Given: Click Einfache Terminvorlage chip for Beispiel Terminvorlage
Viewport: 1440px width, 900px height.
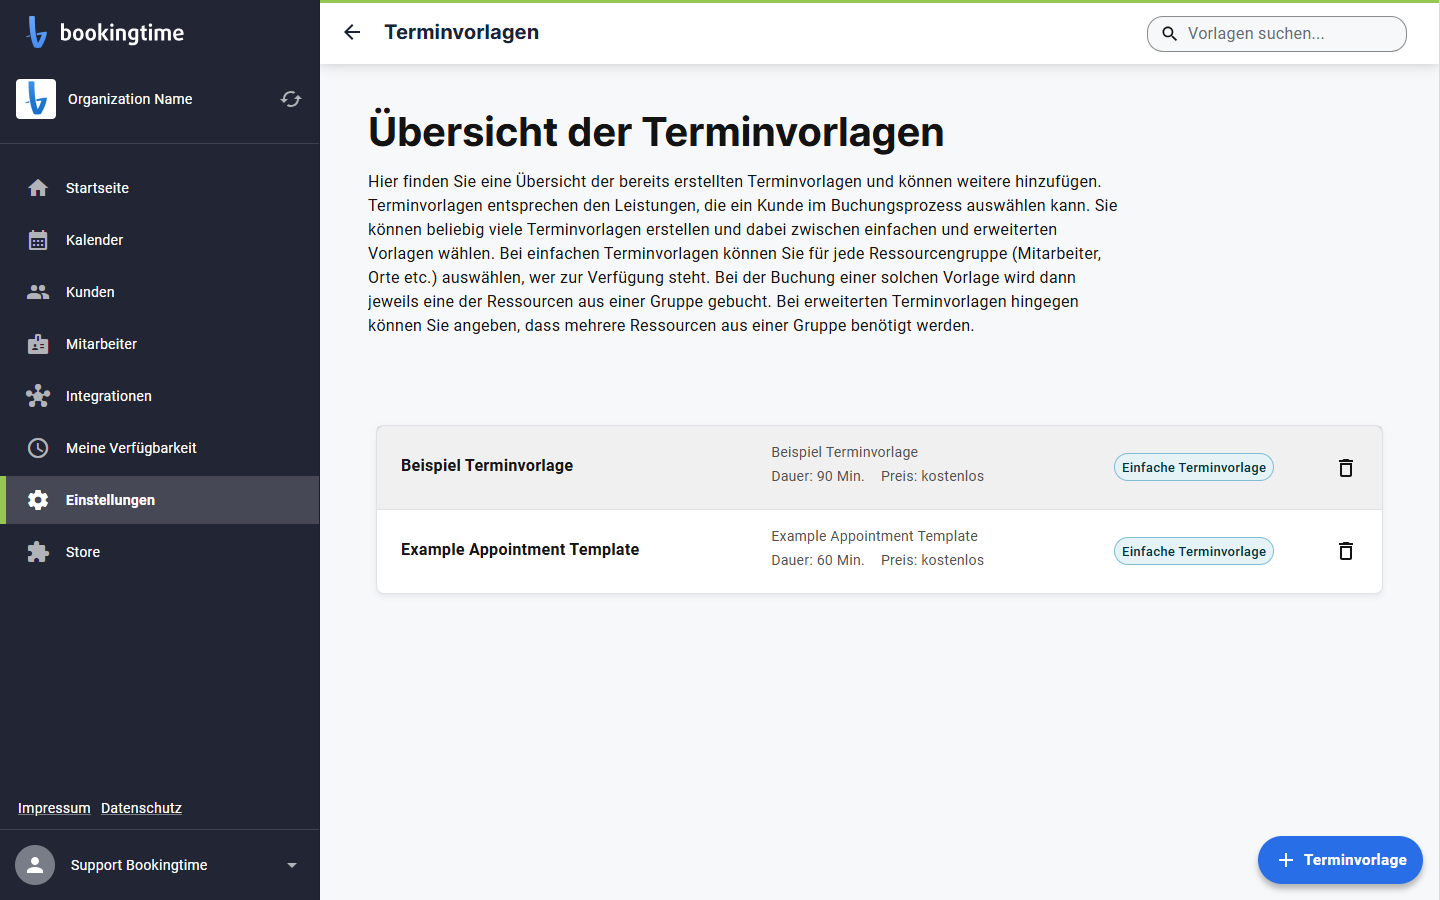Looking at the screenshot, I should point(1194,467).
